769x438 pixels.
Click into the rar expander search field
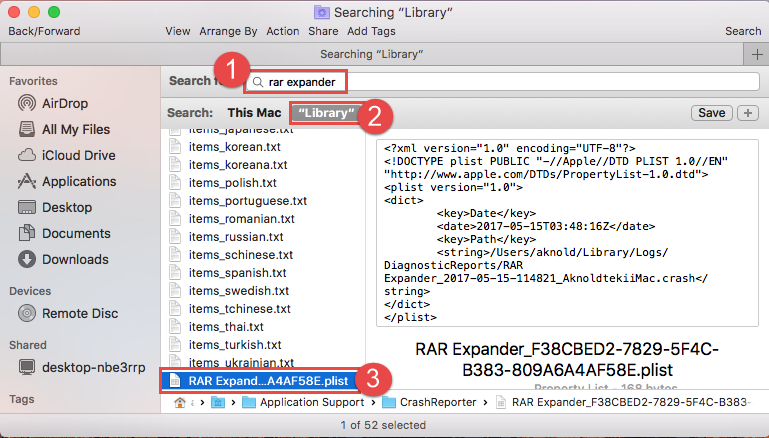[502, 82]
